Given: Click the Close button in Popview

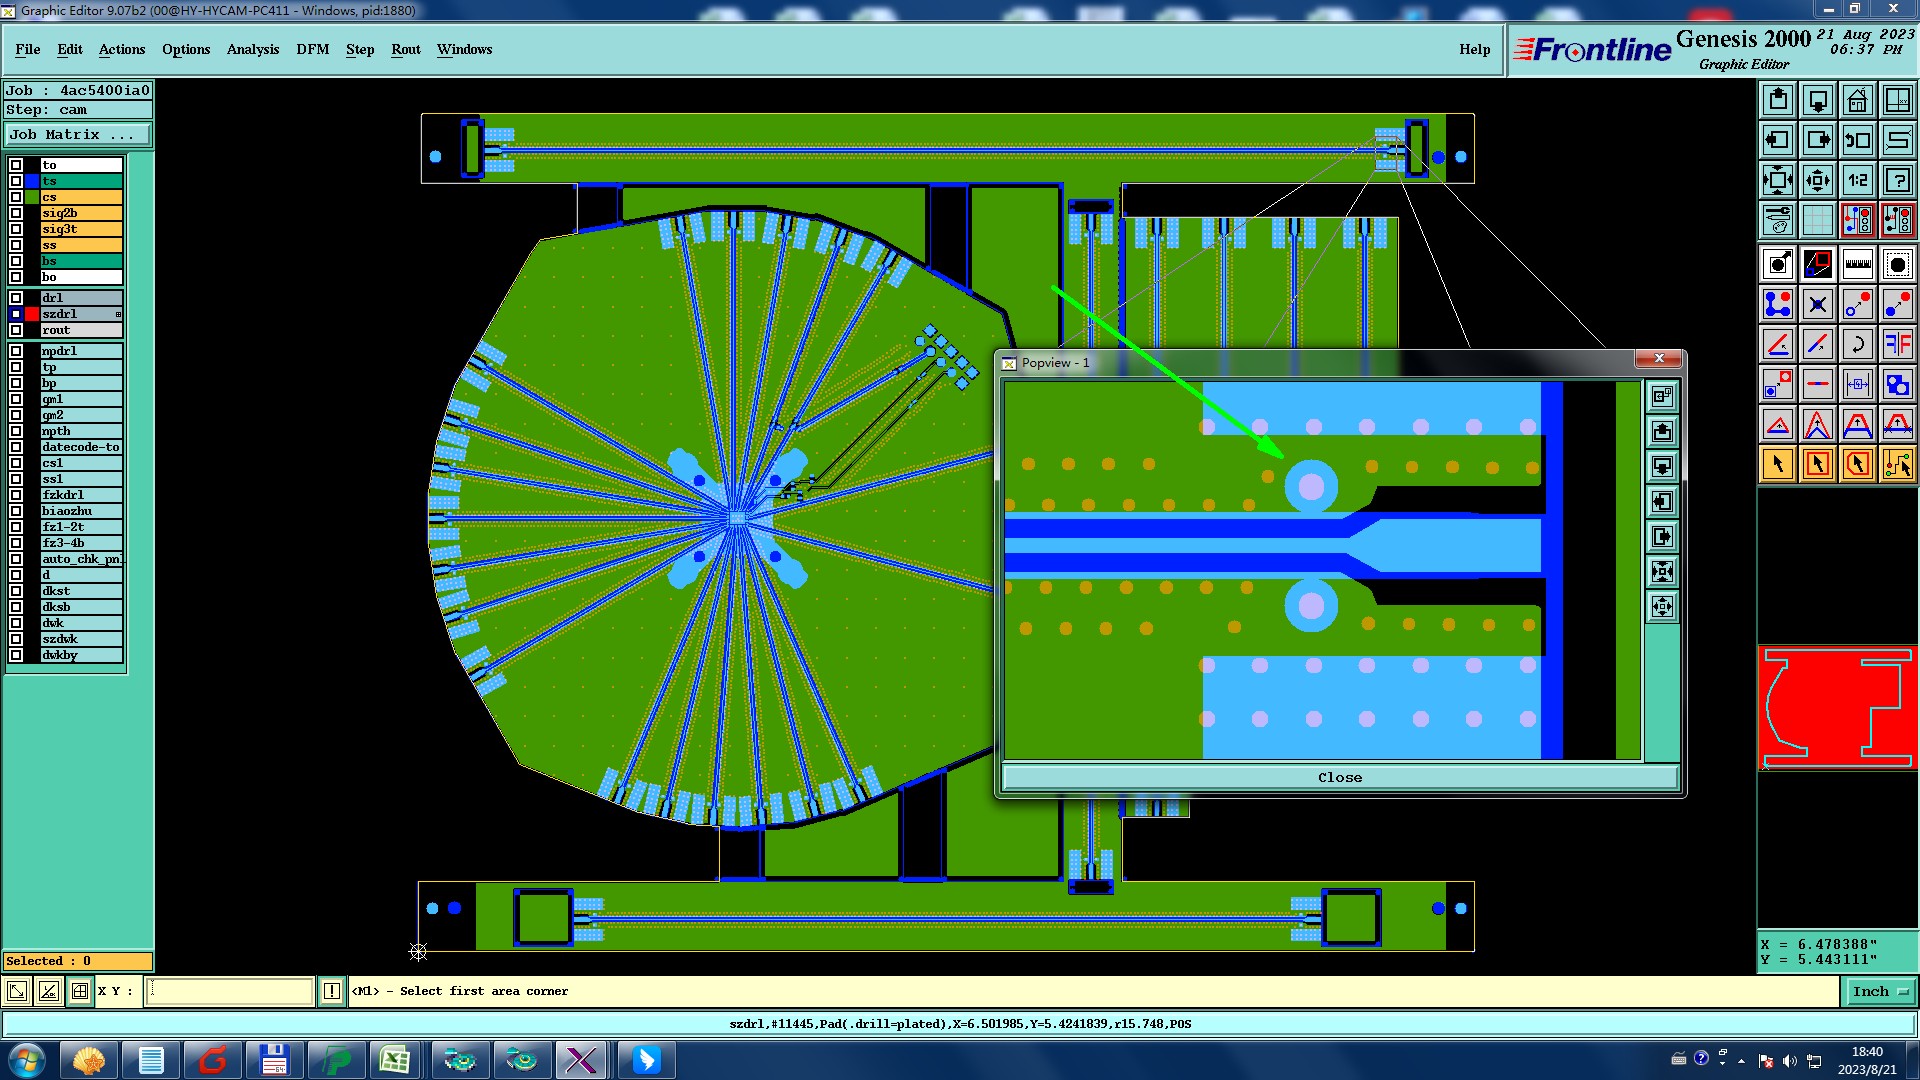Looking at the screenshot, I should (1339, 777).
